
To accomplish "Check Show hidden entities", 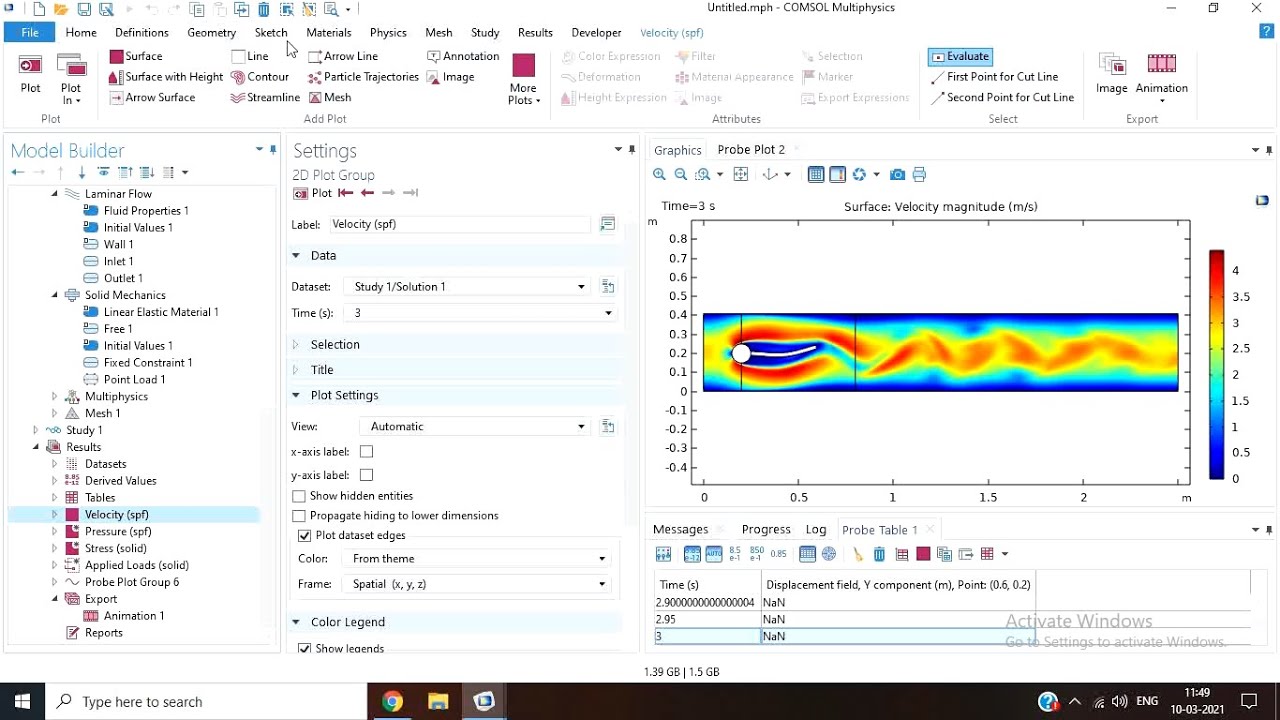I will [x=299, y=496].
